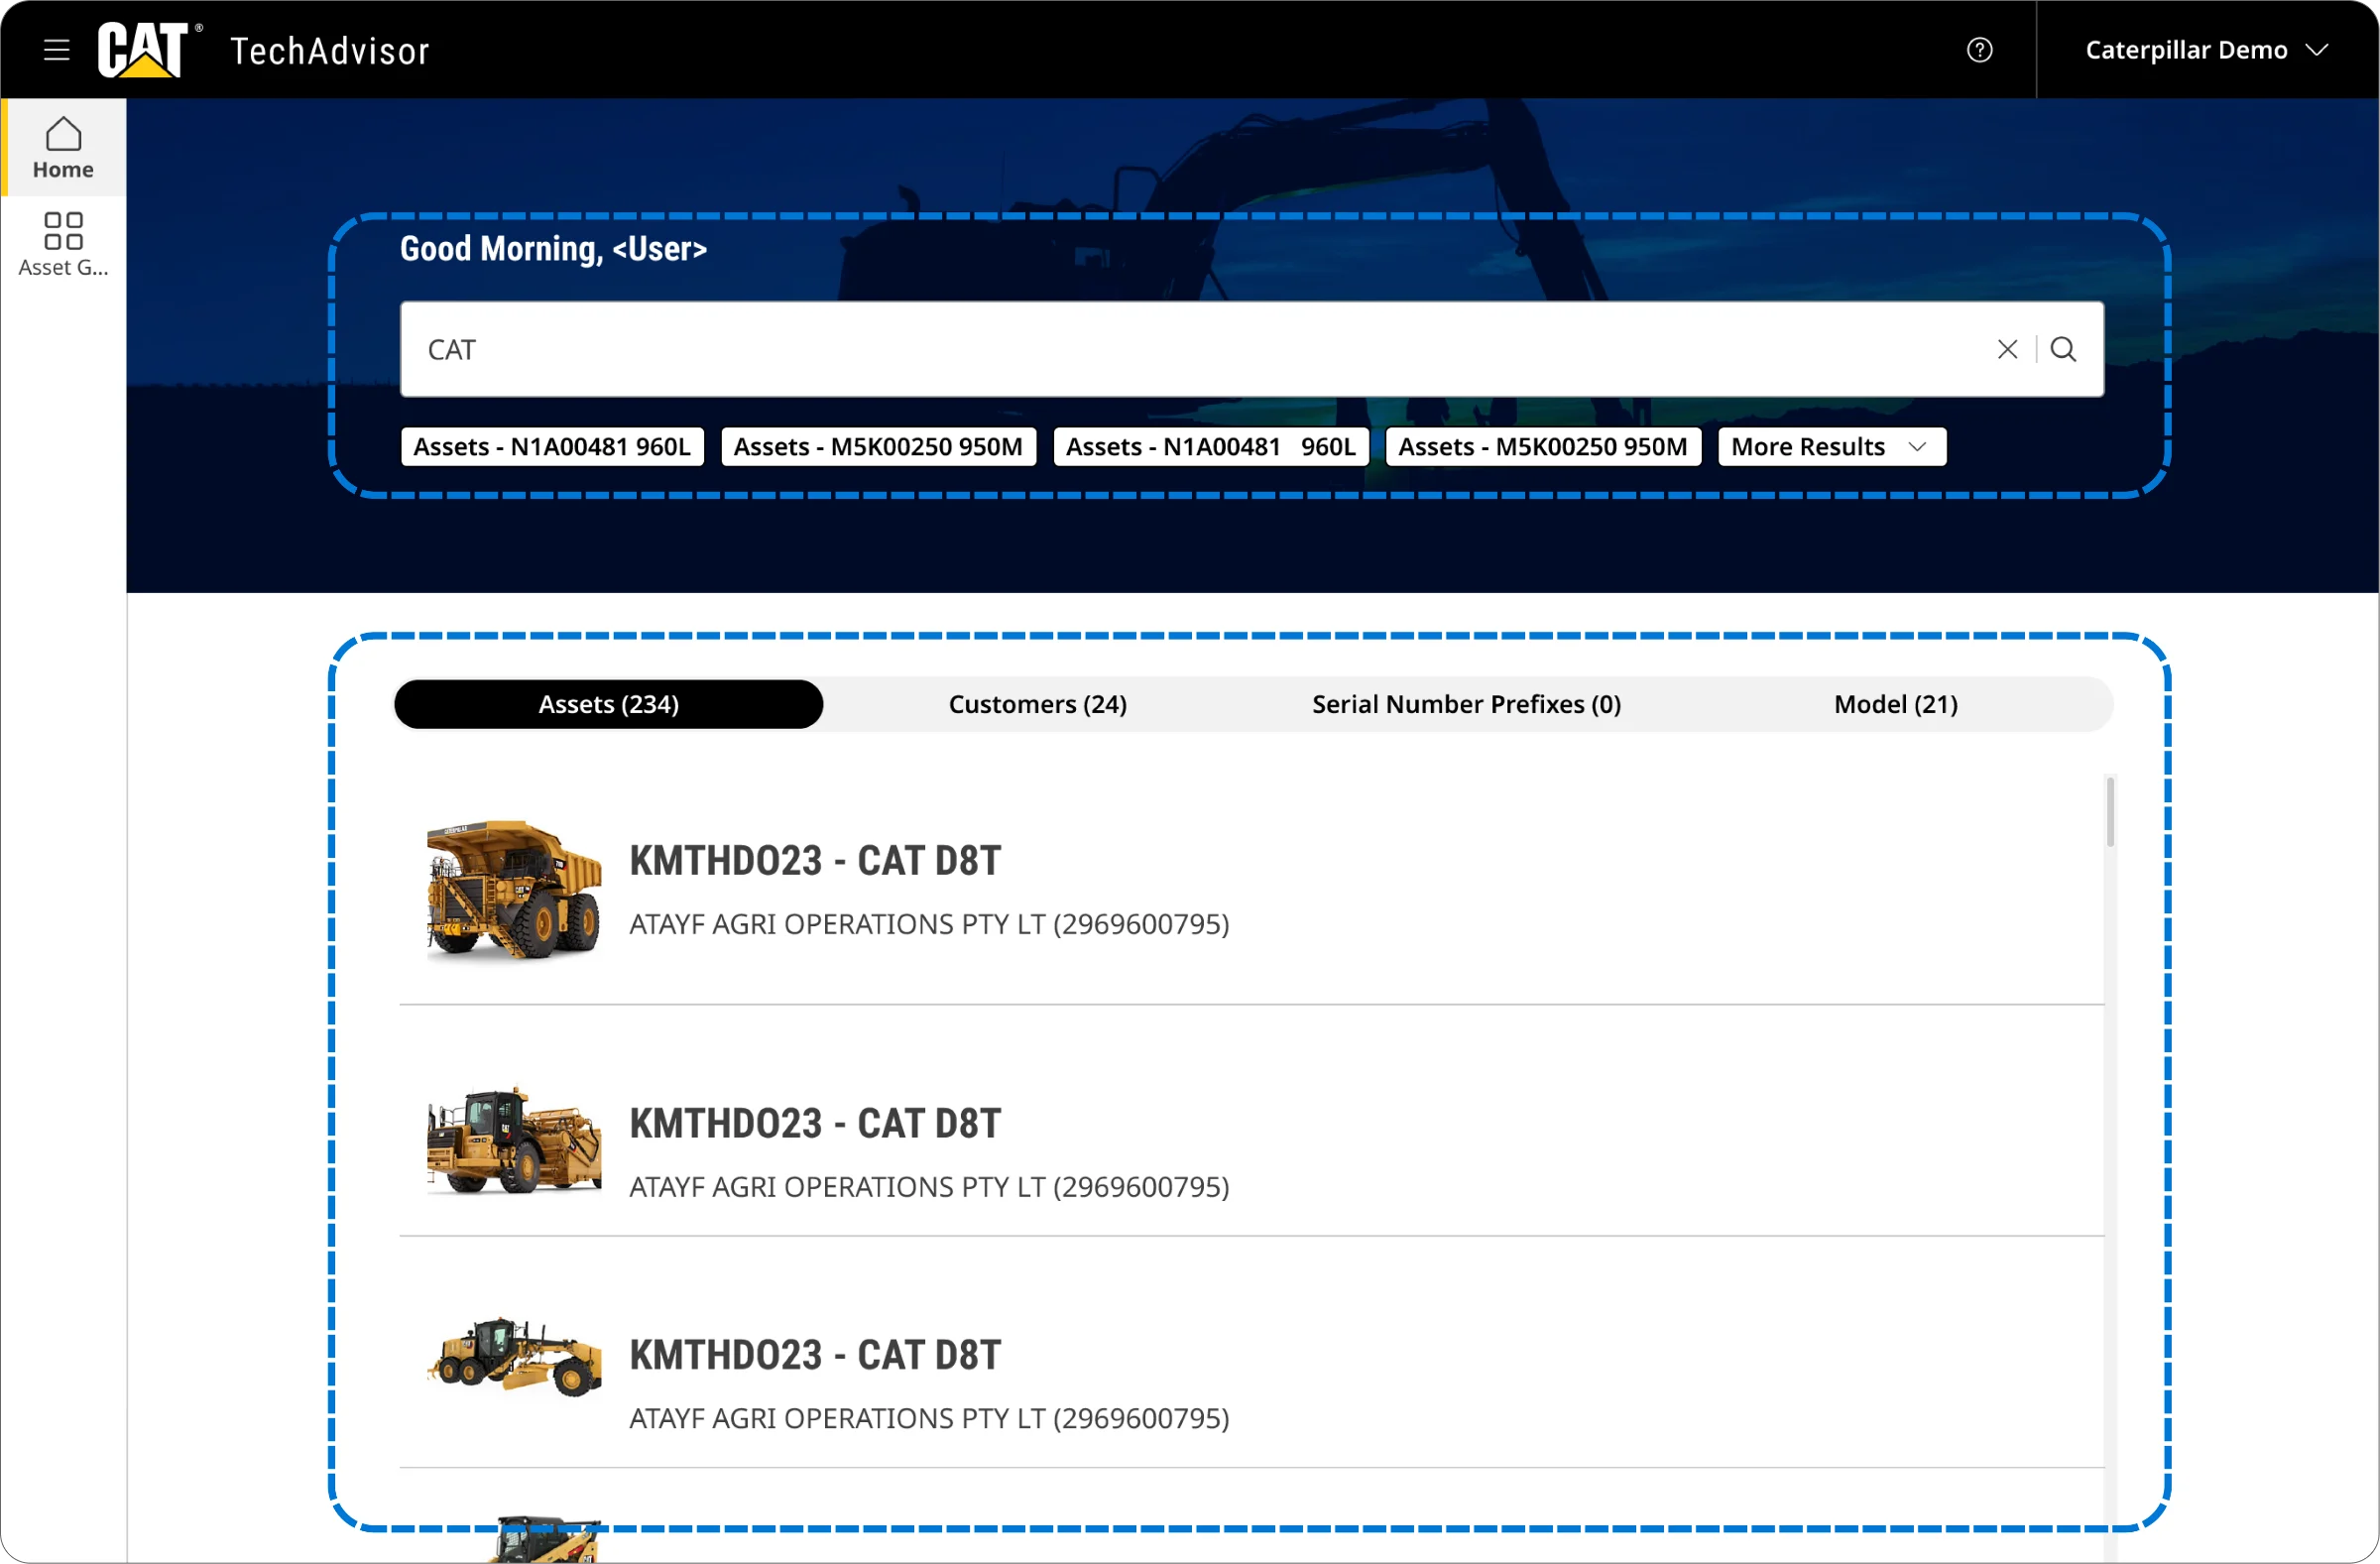Click the CAT logo

click(x=143, y=49)
